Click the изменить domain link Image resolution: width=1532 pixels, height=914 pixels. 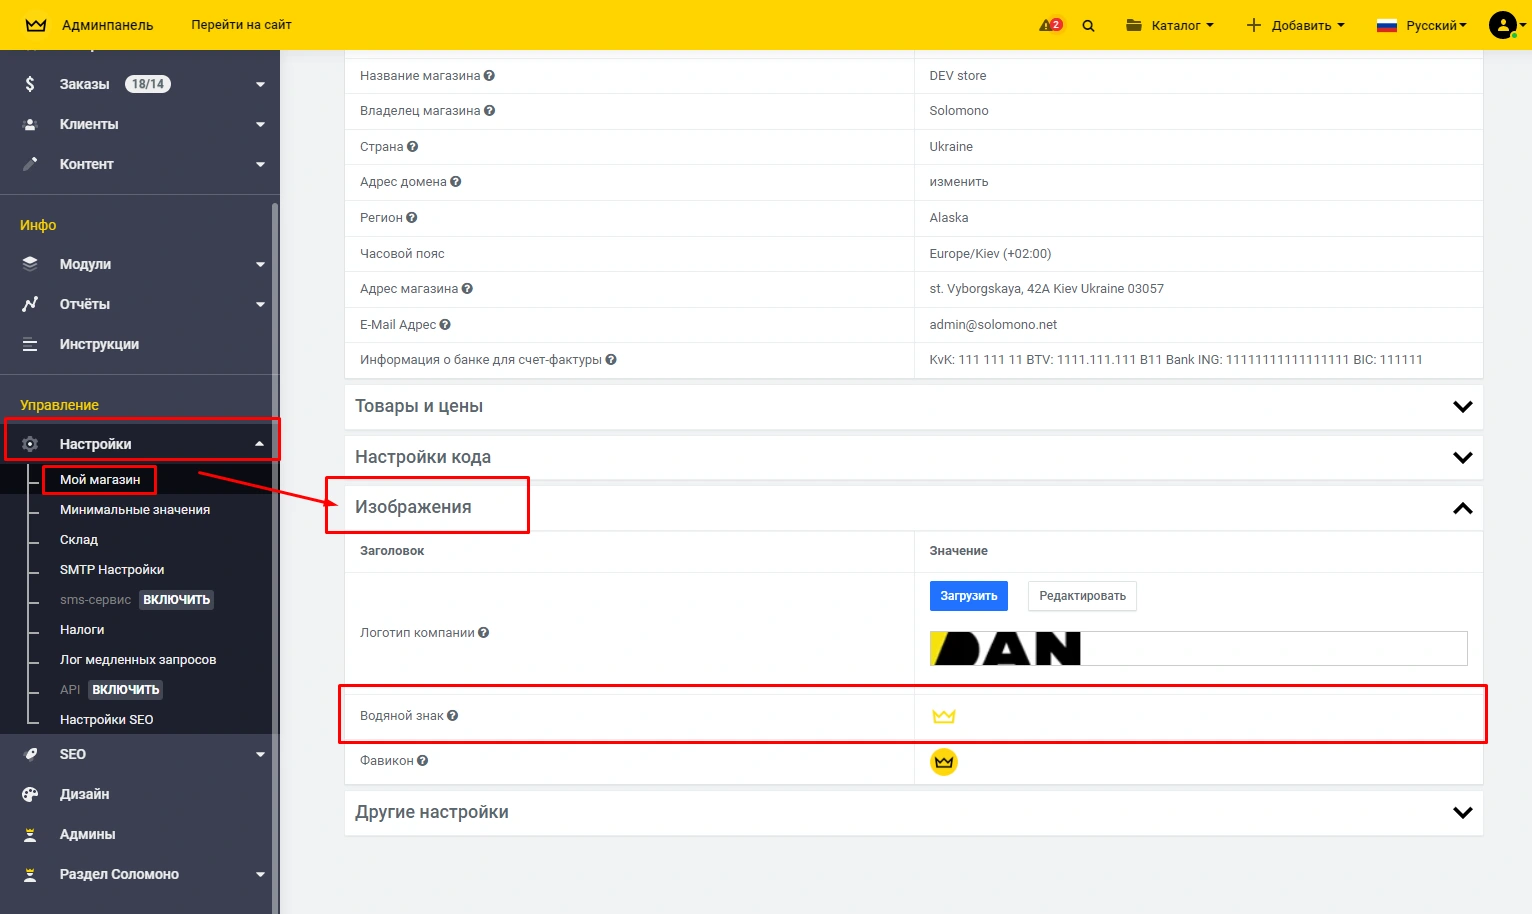click(x=959, y=182)
